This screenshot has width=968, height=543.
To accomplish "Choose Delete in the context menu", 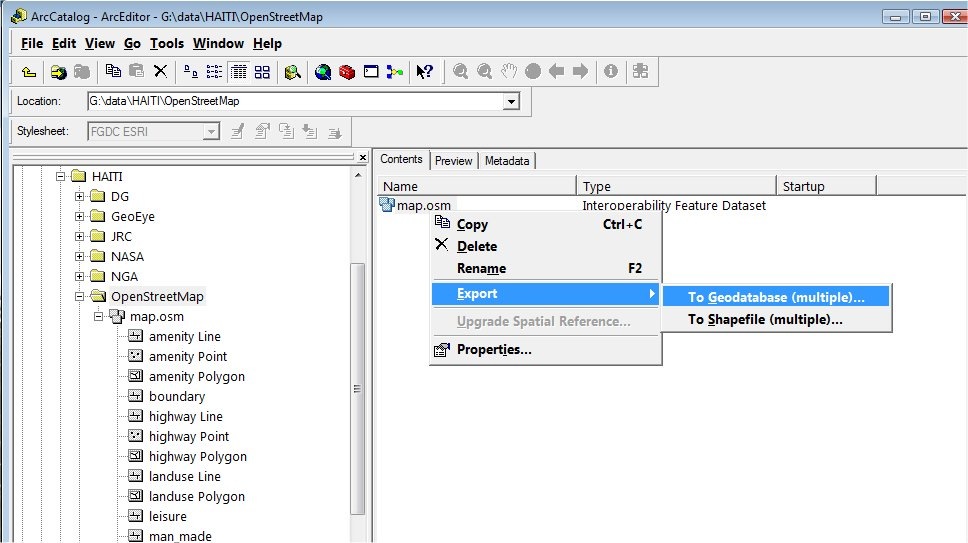I will tap(546, 246).
